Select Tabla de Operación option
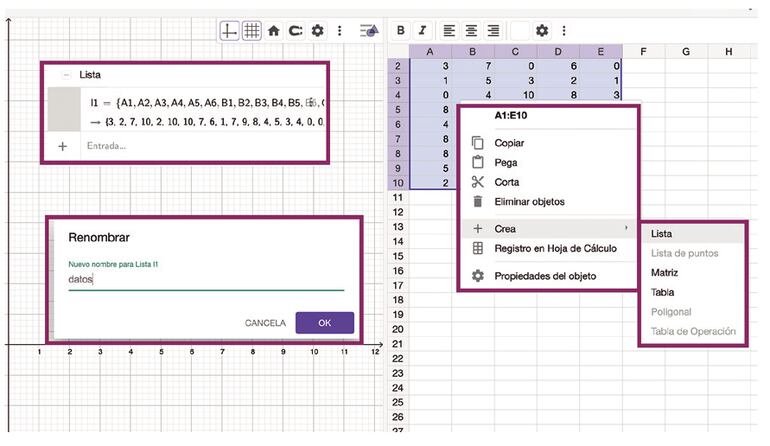This screenshot has width=770, height=446. pos(693,332)
